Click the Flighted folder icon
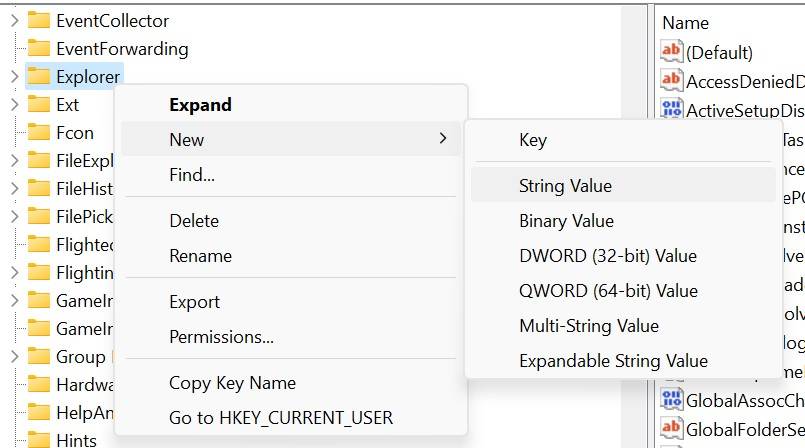 coord(39,244)
